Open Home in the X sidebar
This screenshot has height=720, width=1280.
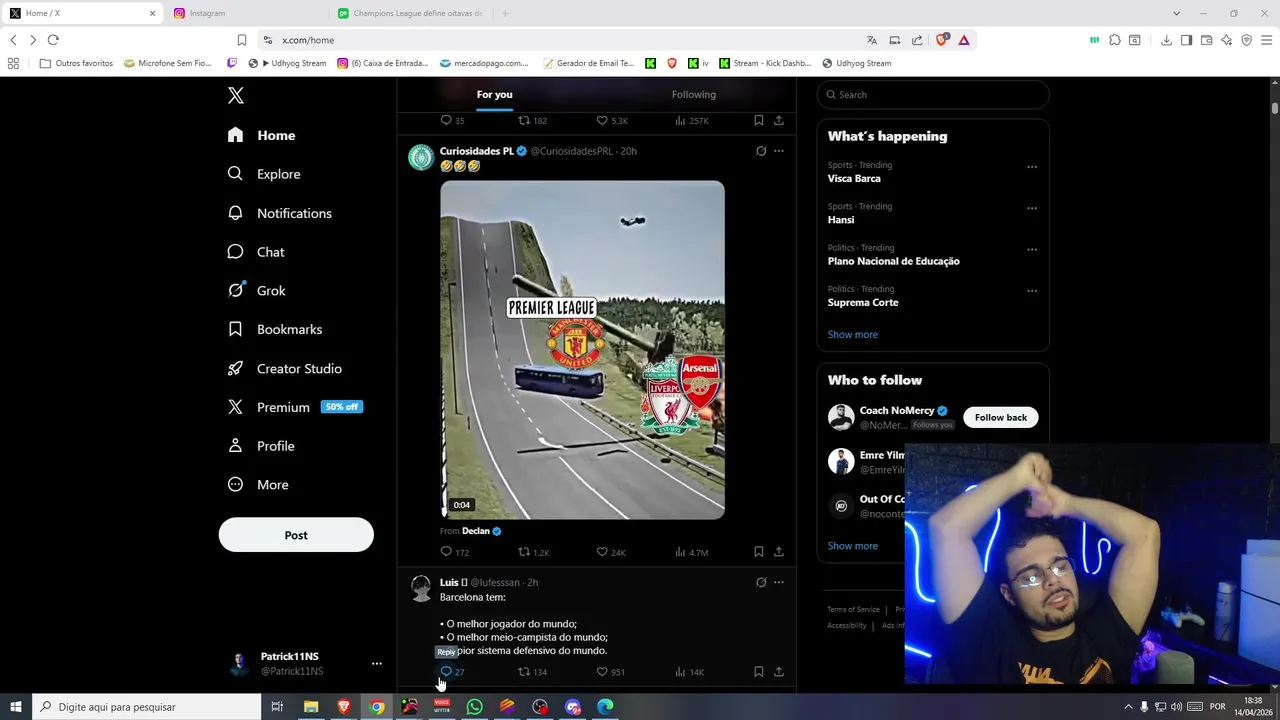click(x=262, y=135)
